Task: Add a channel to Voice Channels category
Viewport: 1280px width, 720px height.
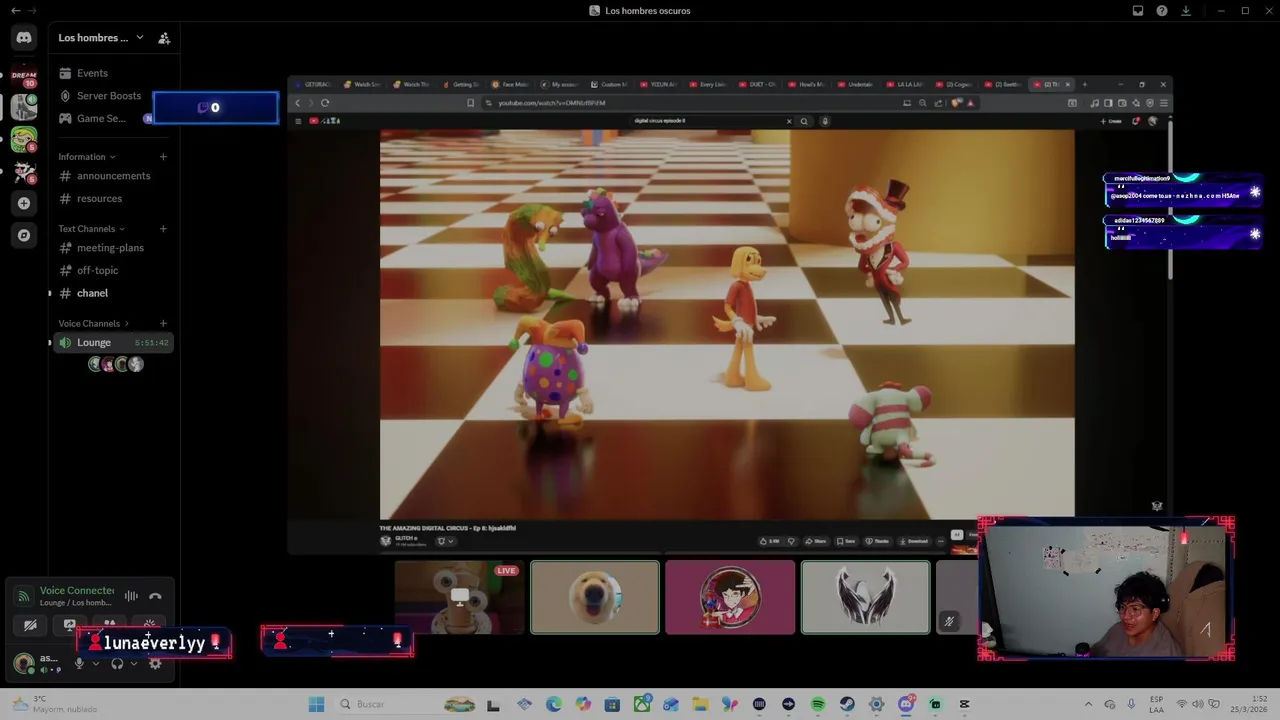Action: 163,324
